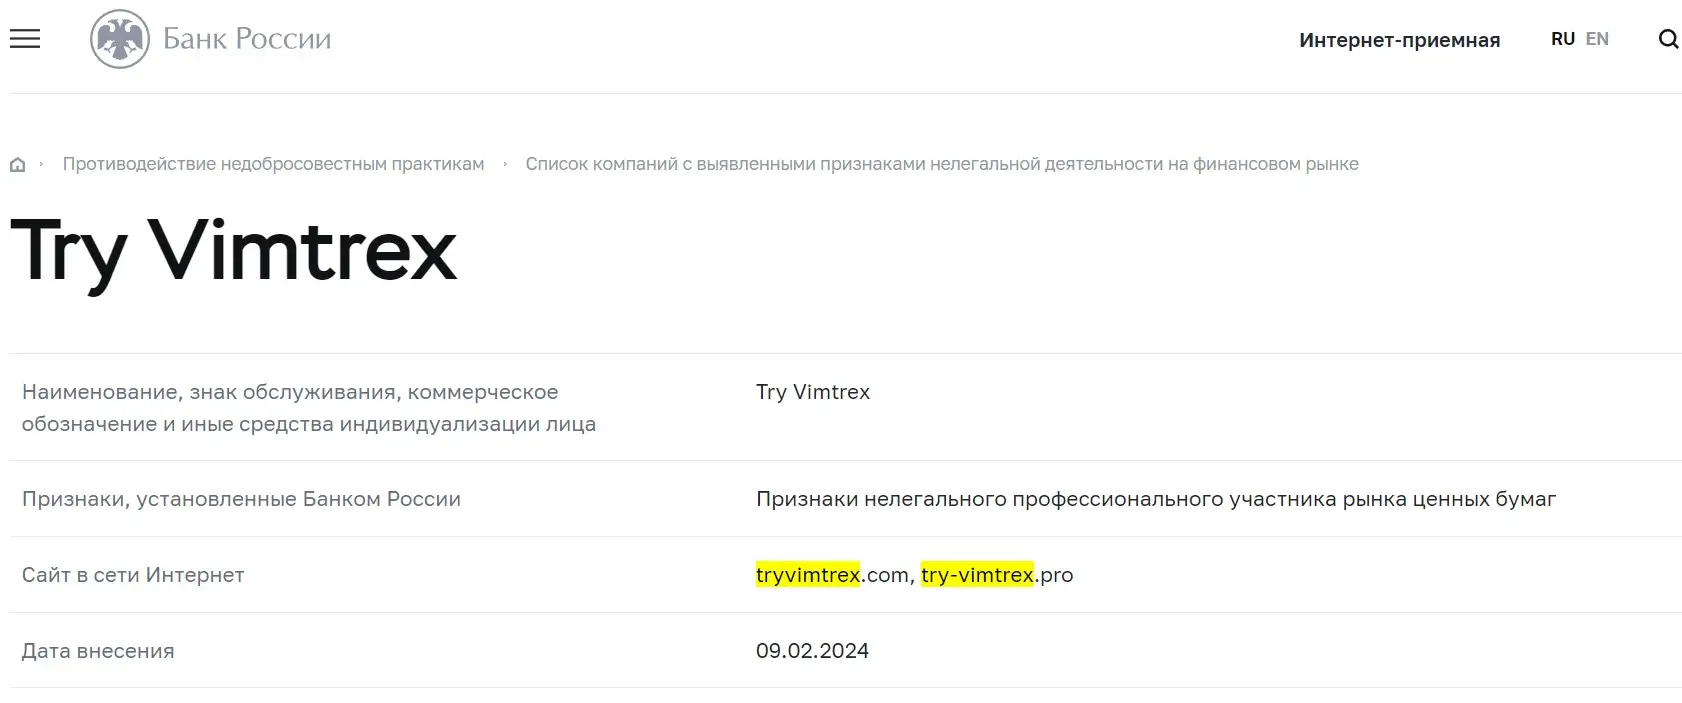1682x703 pixels.
Task: Click the chevron after the home icon
Action: (42, 163)
